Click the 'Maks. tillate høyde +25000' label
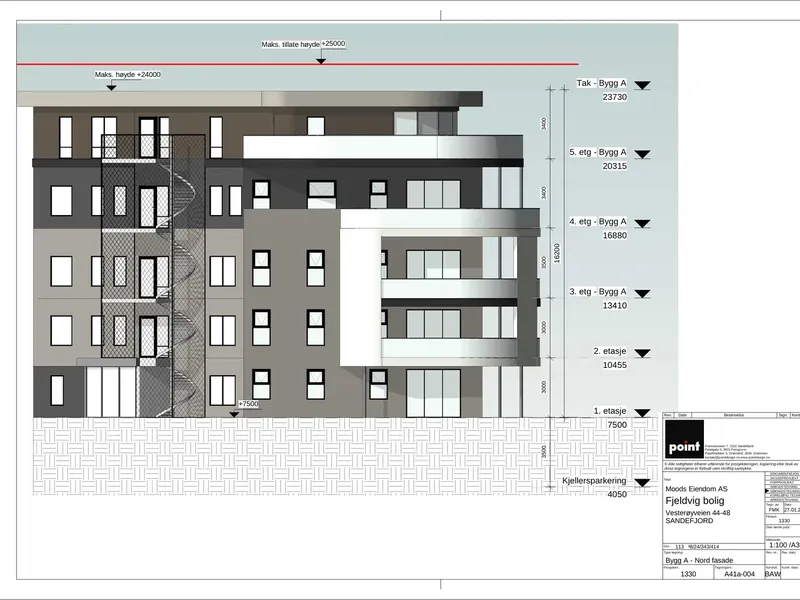The image size is (800, 600). 304,44
